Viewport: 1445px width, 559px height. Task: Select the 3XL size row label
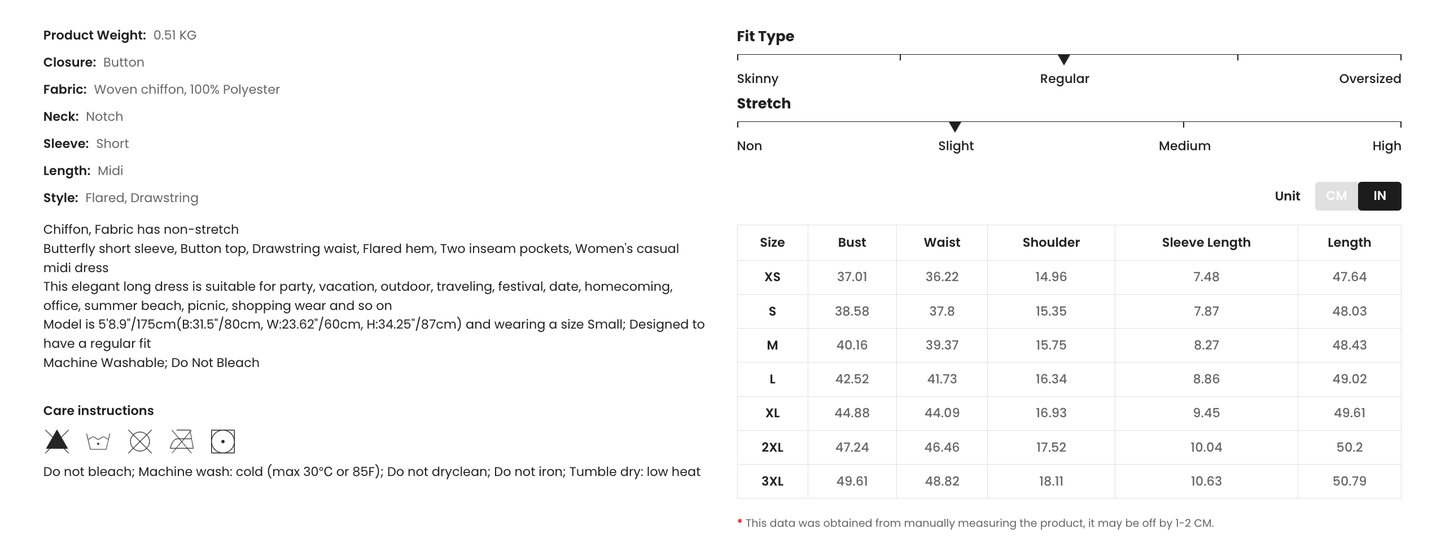[x=772, y=481]
